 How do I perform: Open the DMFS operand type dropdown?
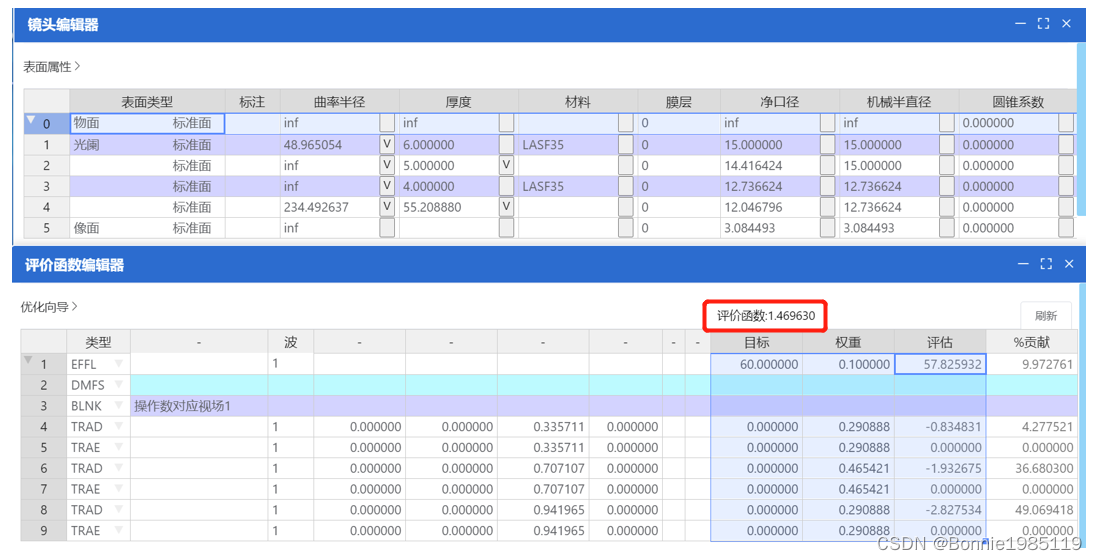(118, 385)
